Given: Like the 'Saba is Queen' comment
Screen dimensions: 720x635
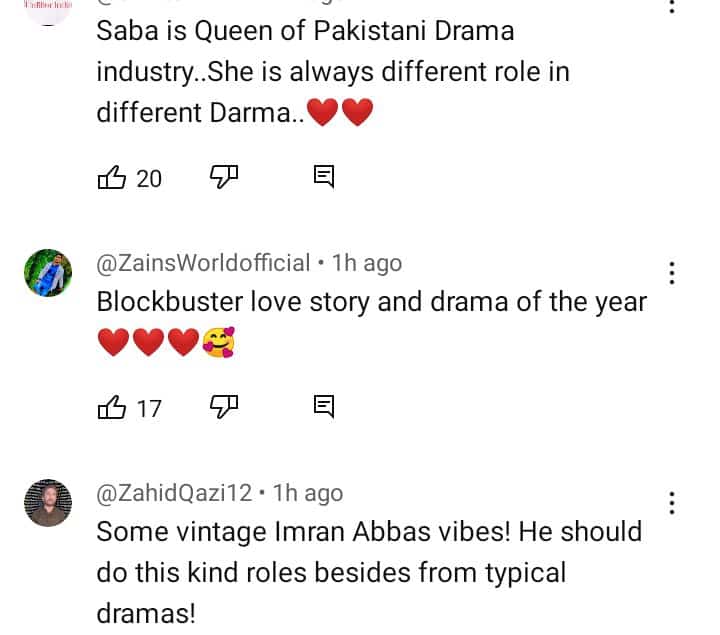Looking at the screenshot, I should (x=111, y=178).
